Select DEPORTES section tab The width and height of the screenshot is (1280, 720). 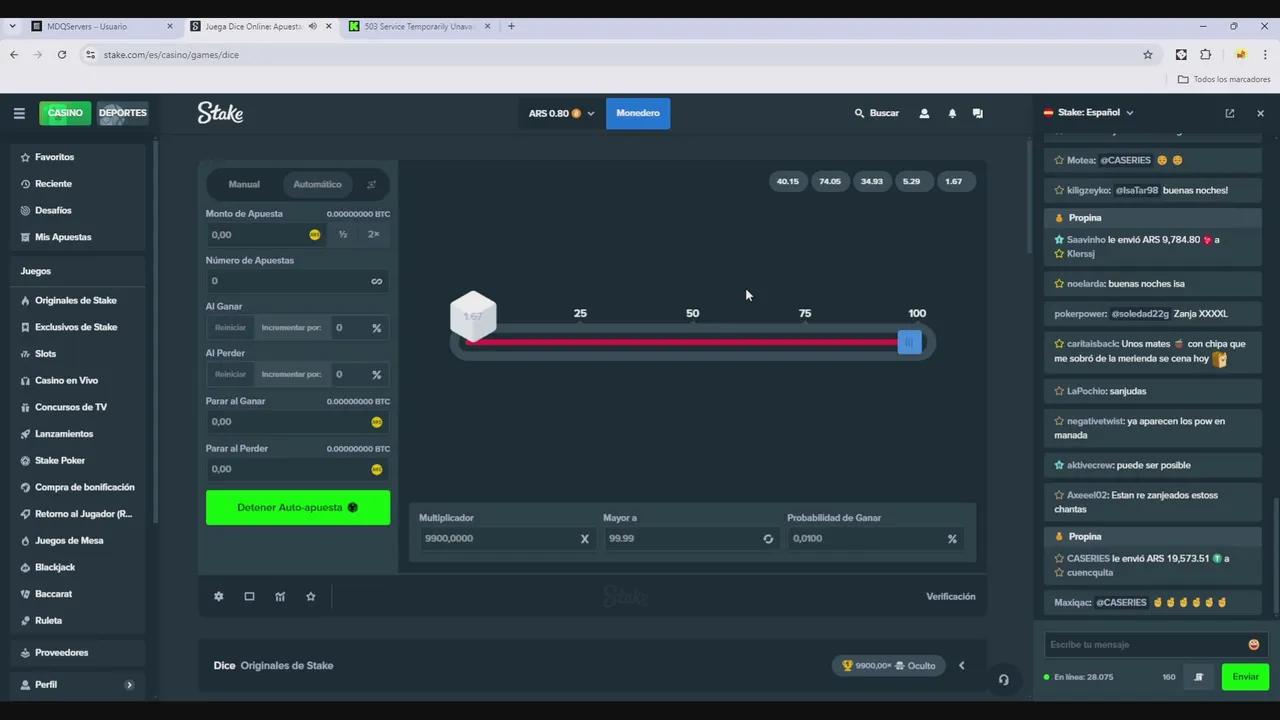point(123,113)
